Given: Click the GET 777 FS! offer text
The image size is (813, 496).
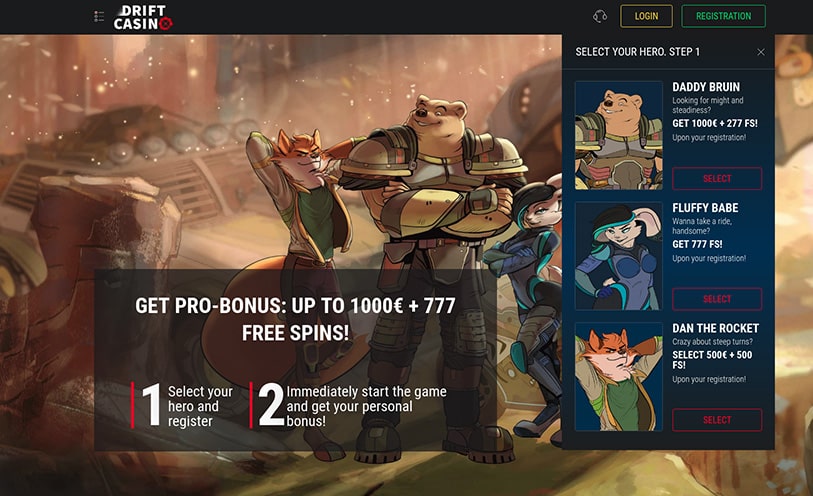Looking at the screenshot, I should coord(697,244).
